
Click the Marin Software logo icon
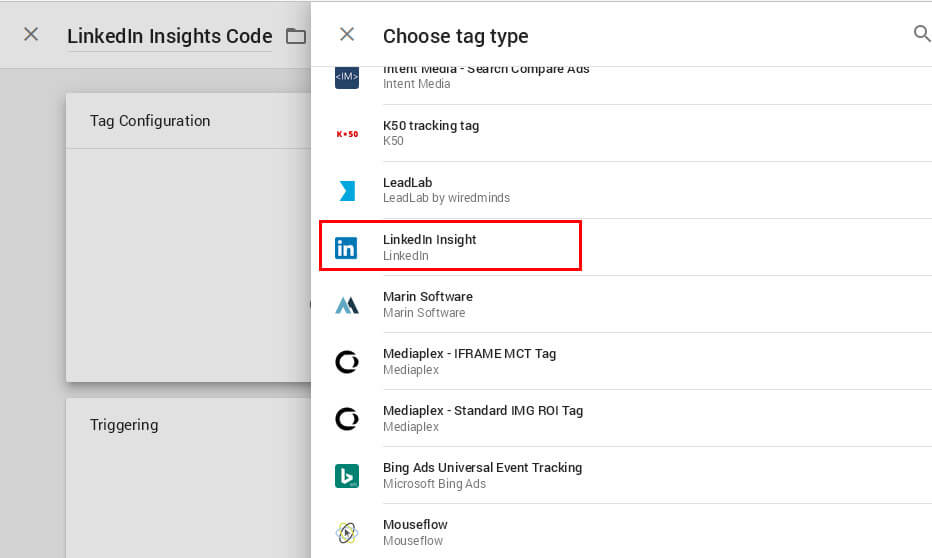tap(347, 305)
